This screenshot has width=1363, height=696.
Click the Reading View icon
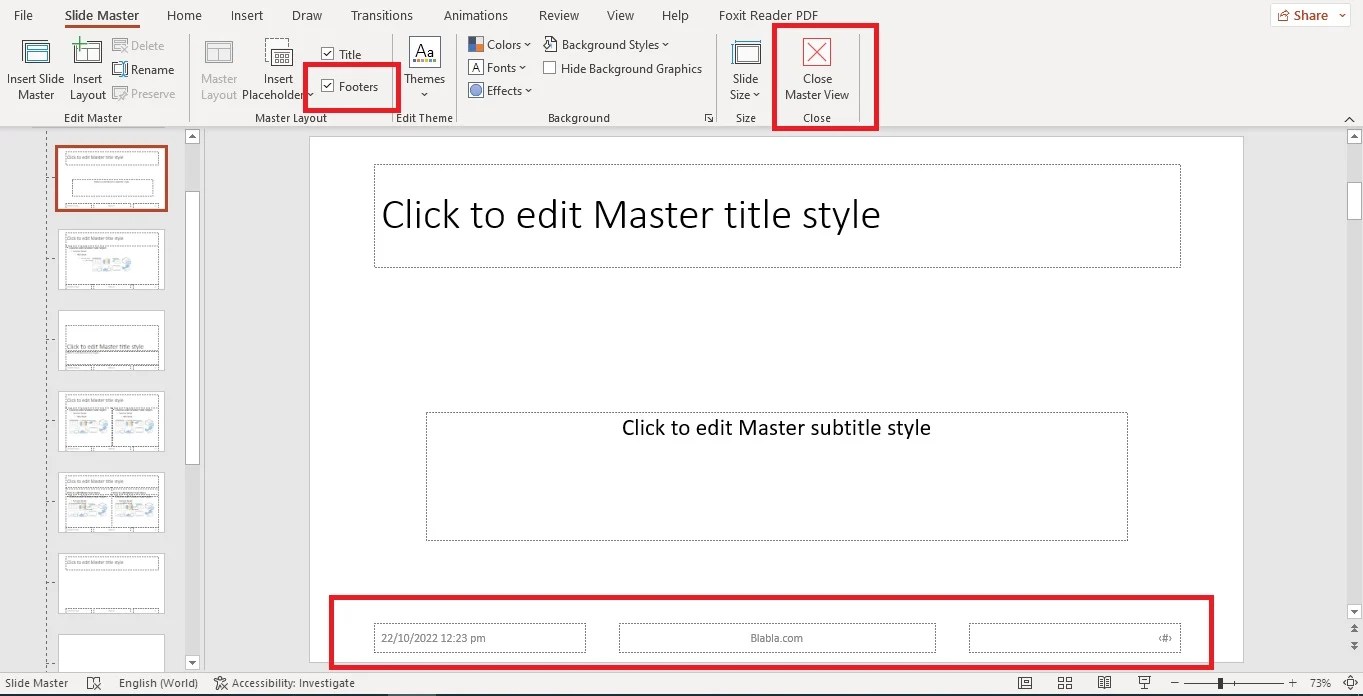coord(1104,682)
